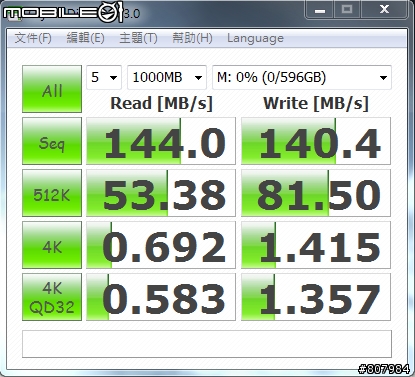Minimize the benchmark window

point(320,10)
